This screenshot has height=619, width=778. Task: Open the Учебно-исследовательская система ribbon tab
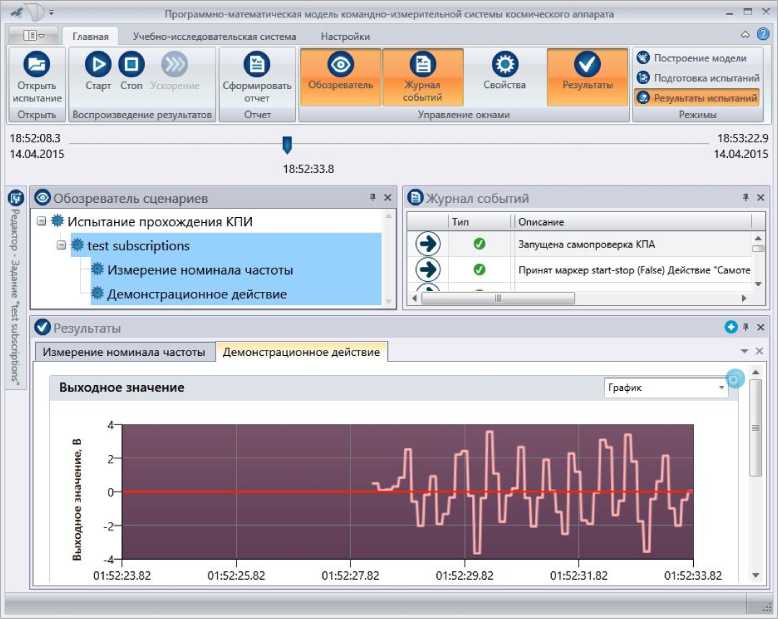point(215,36)
